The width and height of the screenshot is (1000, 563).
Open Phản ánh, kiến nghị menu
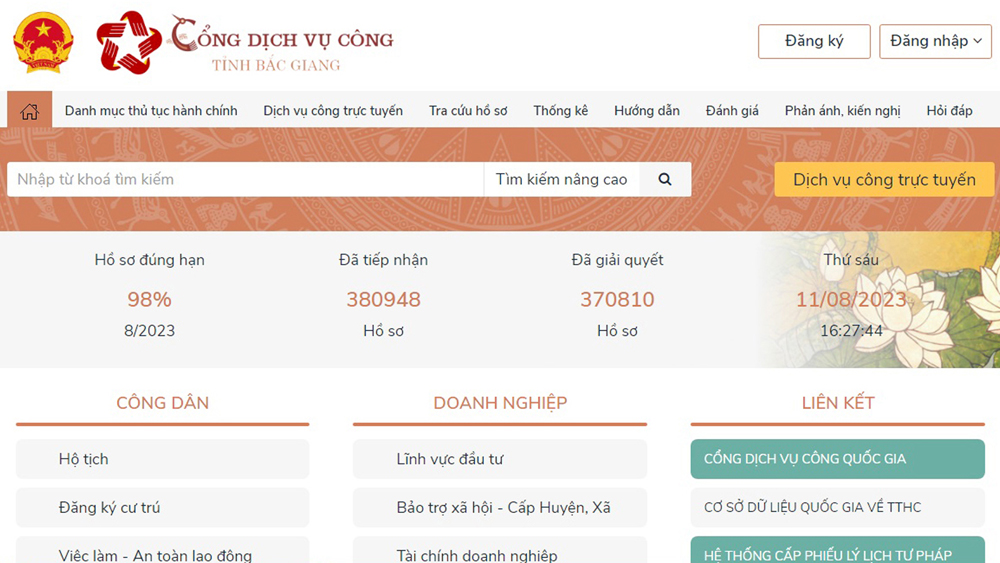coord(842,110)
